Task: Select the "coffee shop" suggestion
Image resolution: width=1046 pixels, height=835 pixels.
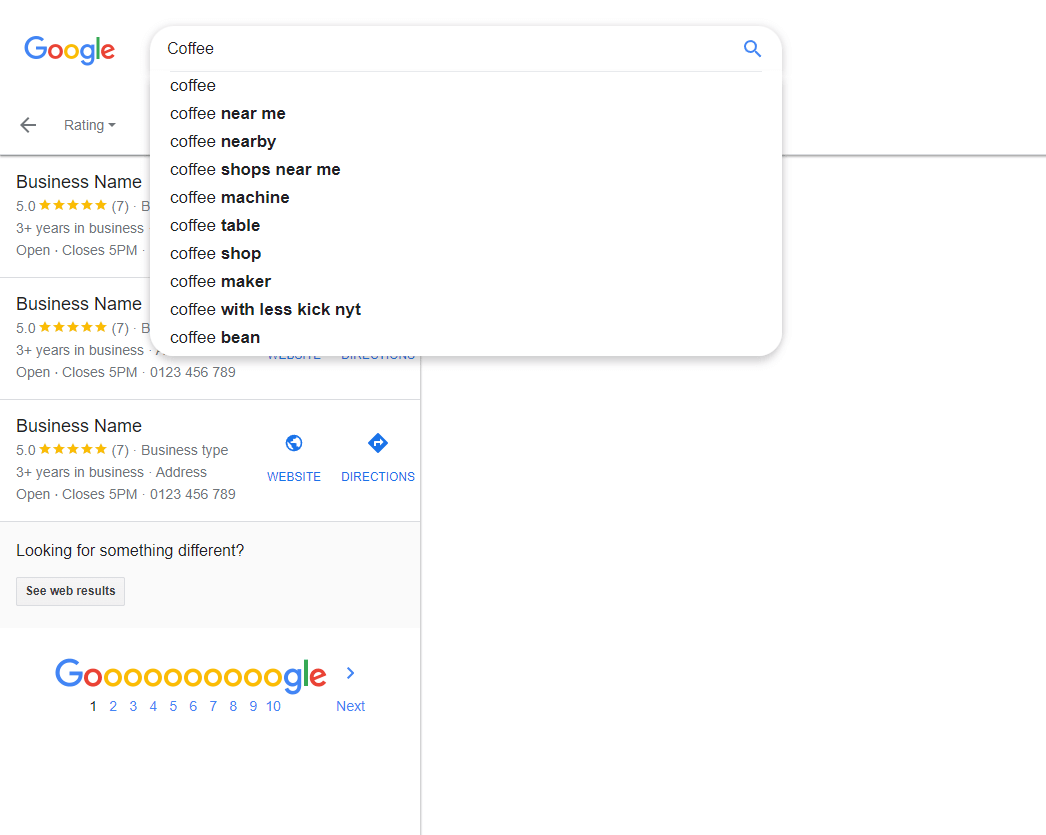Action: pyautogui.click(x=466, y=253)
